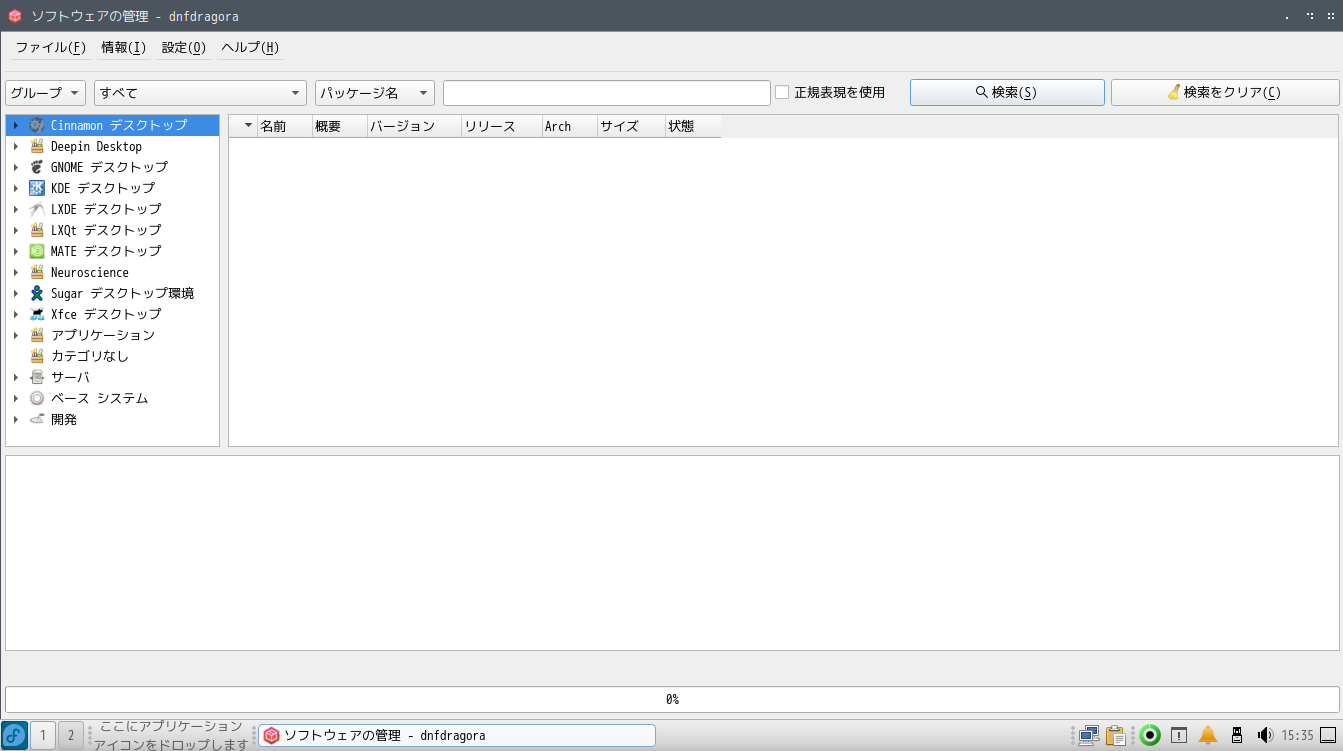Open the グループ view dropdown

45,93
